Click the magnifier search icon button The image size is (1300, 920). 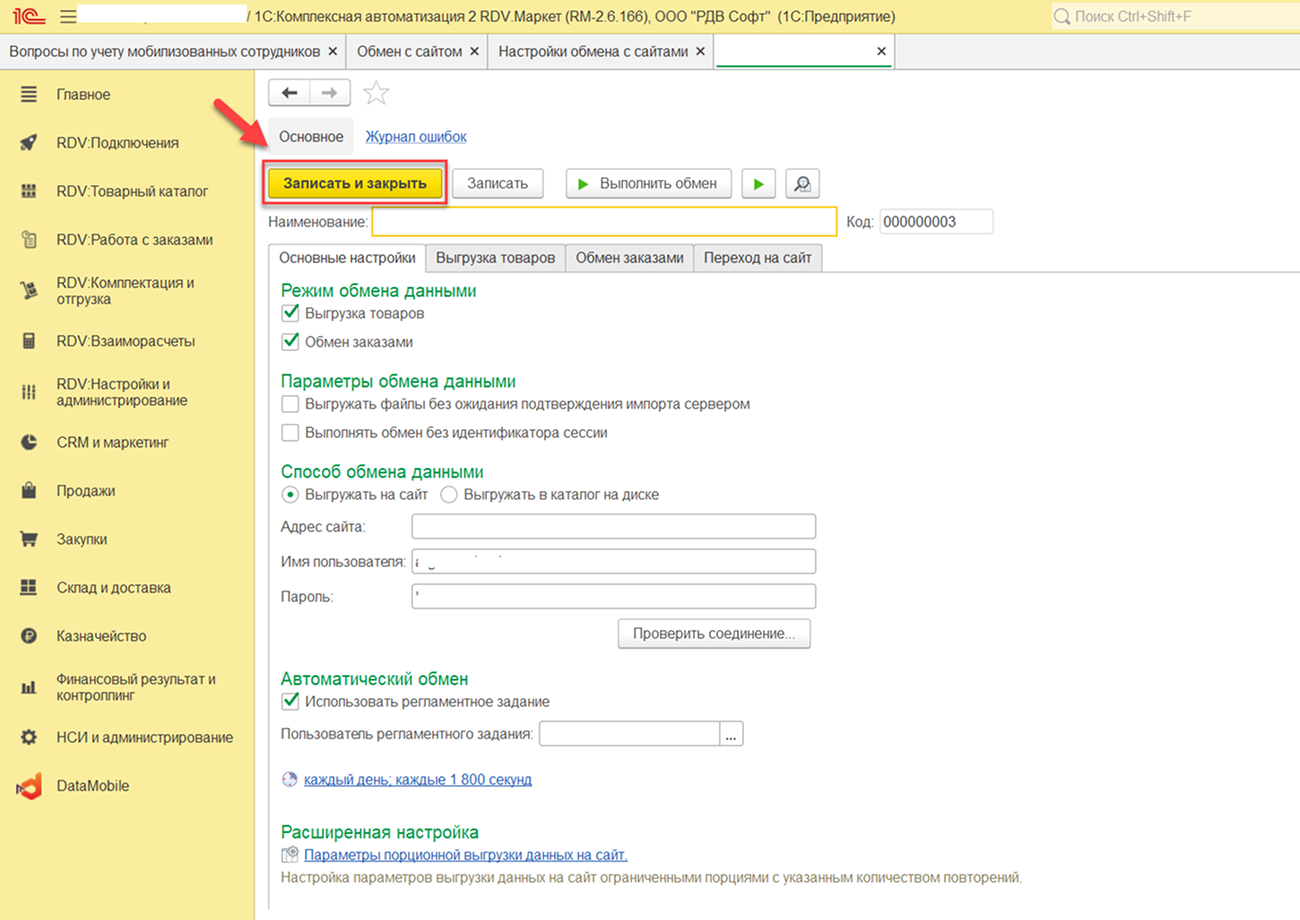tap(802, 184)
